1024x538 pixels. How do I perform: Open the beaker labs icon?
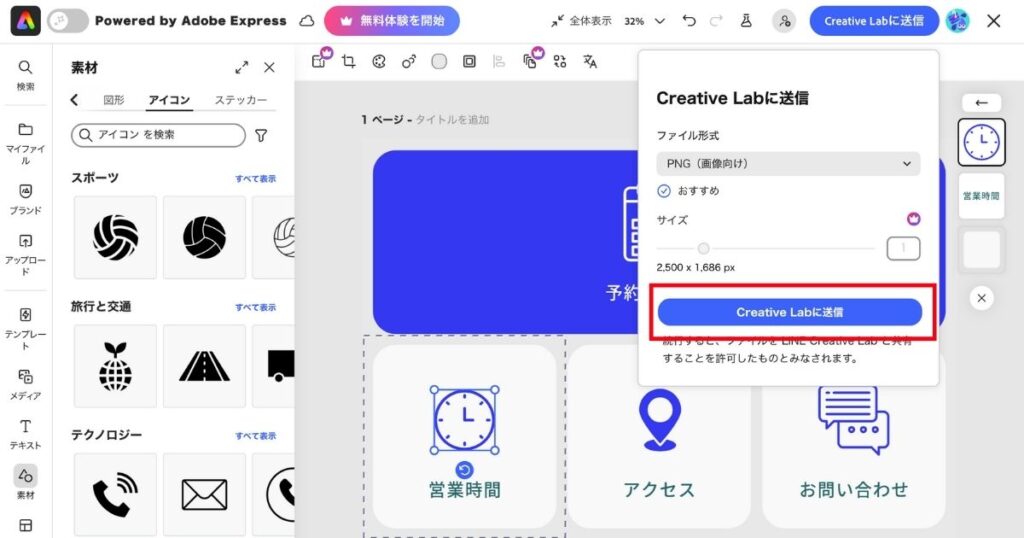(745, 21)
